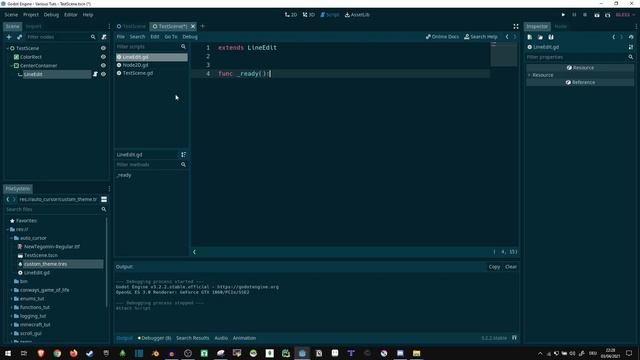Open script editor Go To menu
Screen dimensions: 640x360
pyautogui.click(x=171, y=37)
